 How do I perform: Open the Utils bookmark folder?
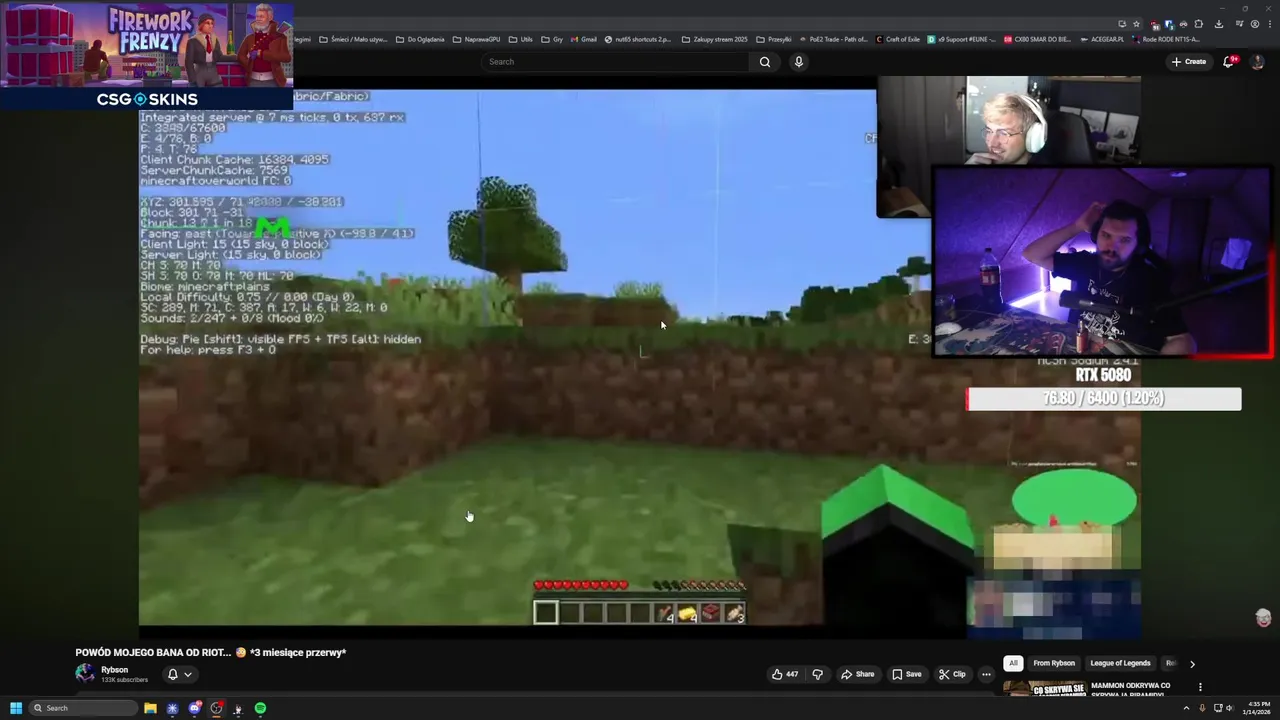520,39
